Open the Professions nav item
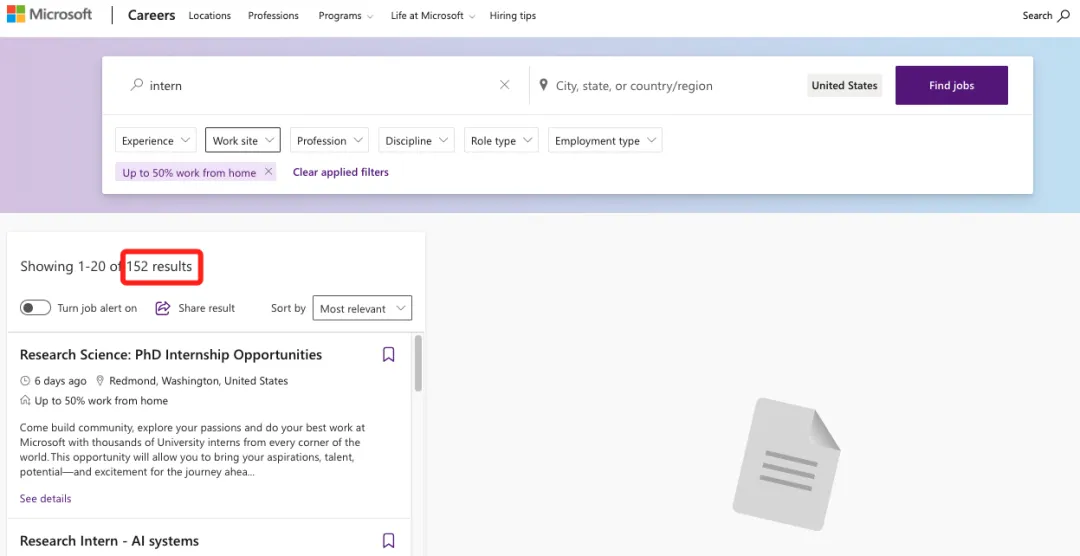 (x=273, y=15)
